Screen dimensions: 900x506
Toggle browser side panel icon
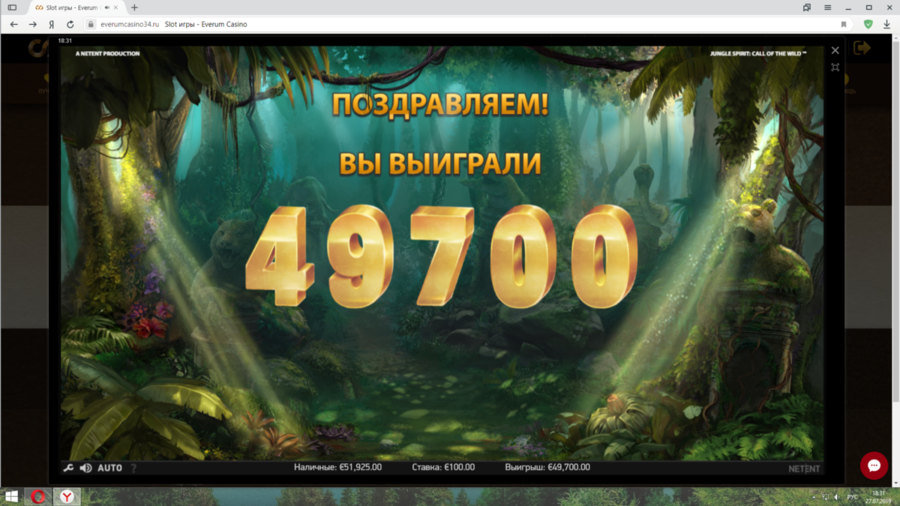12,7
